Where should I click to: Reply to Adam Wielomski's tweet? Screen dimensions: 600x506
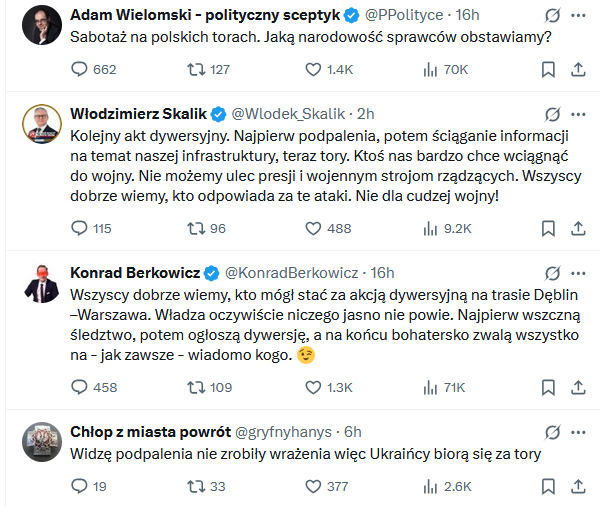click(82, 69)
